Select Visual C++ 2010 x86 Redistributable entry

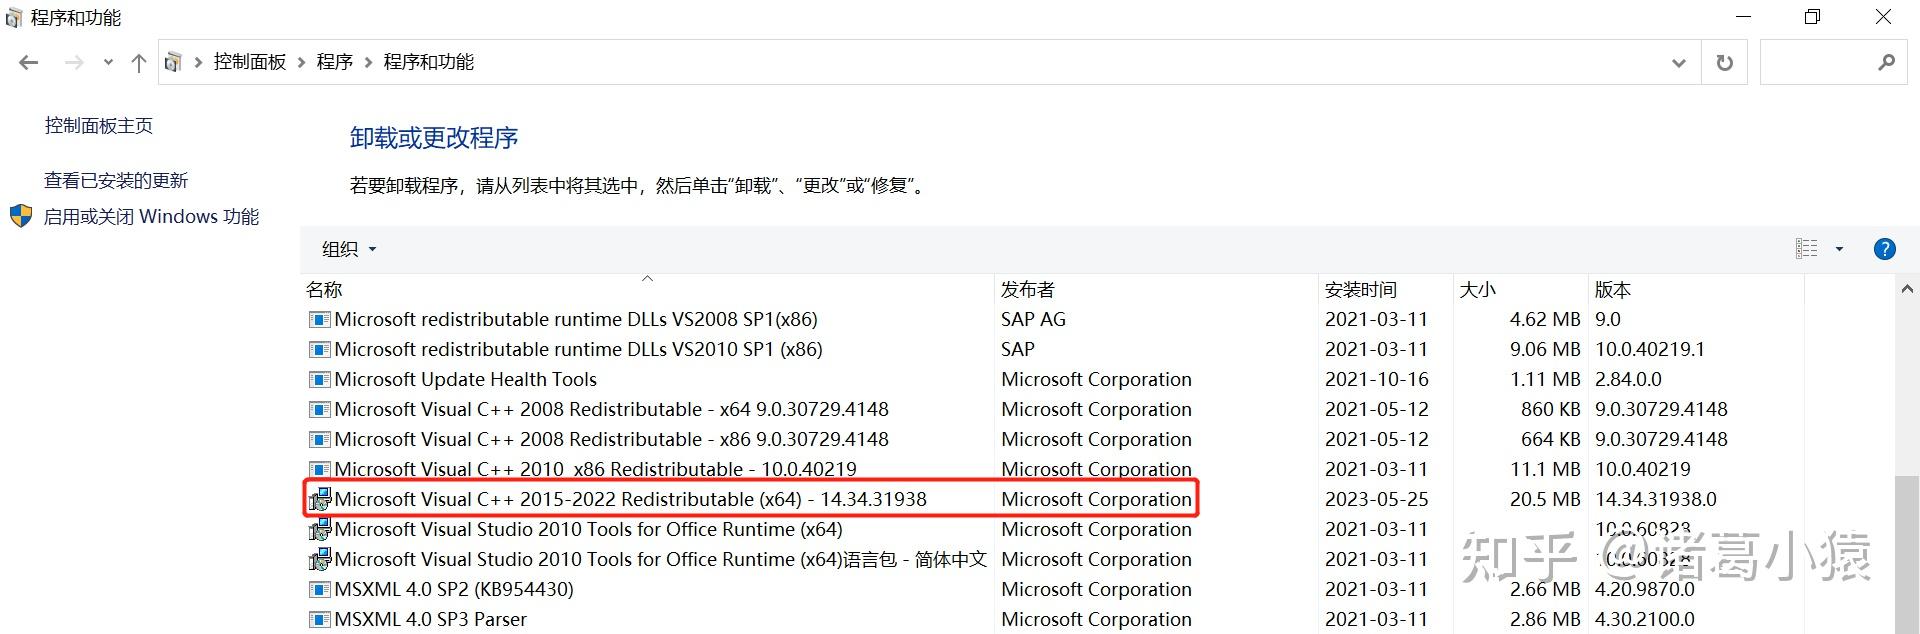(595, 470)
